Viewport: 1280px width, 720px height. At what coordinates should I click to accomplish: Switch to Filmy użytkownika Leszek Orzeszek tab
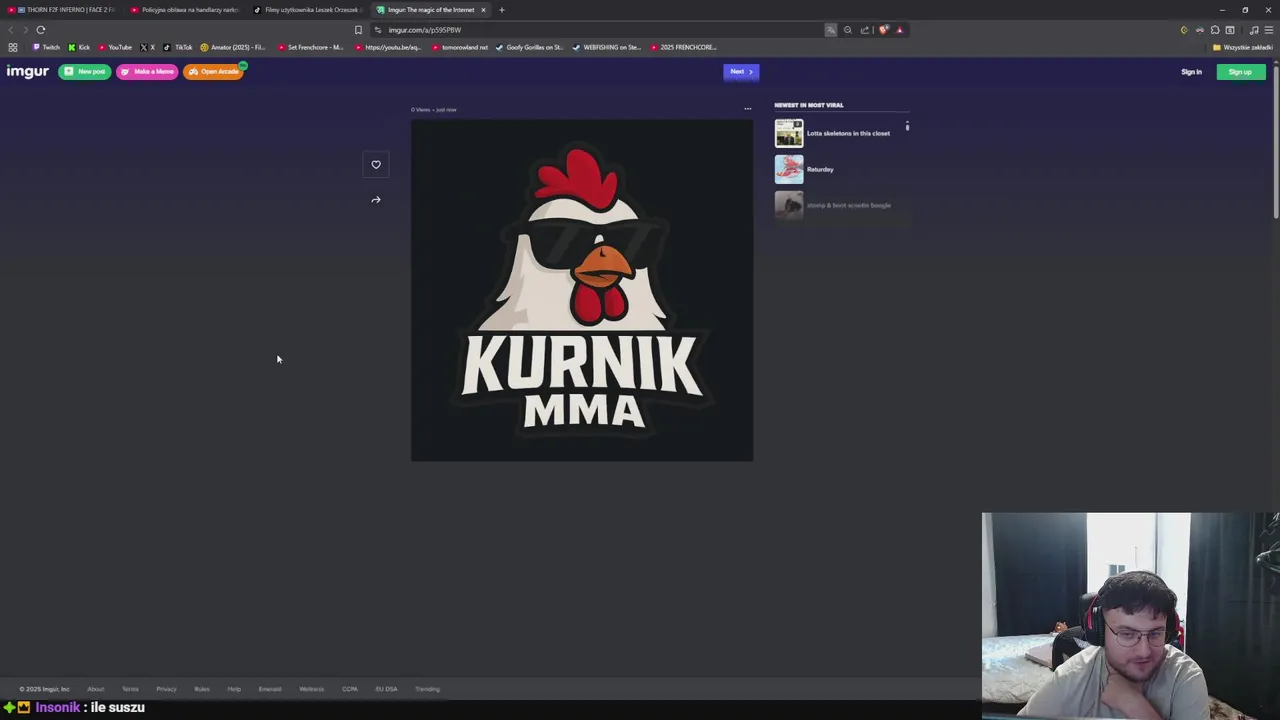point(308,10)
